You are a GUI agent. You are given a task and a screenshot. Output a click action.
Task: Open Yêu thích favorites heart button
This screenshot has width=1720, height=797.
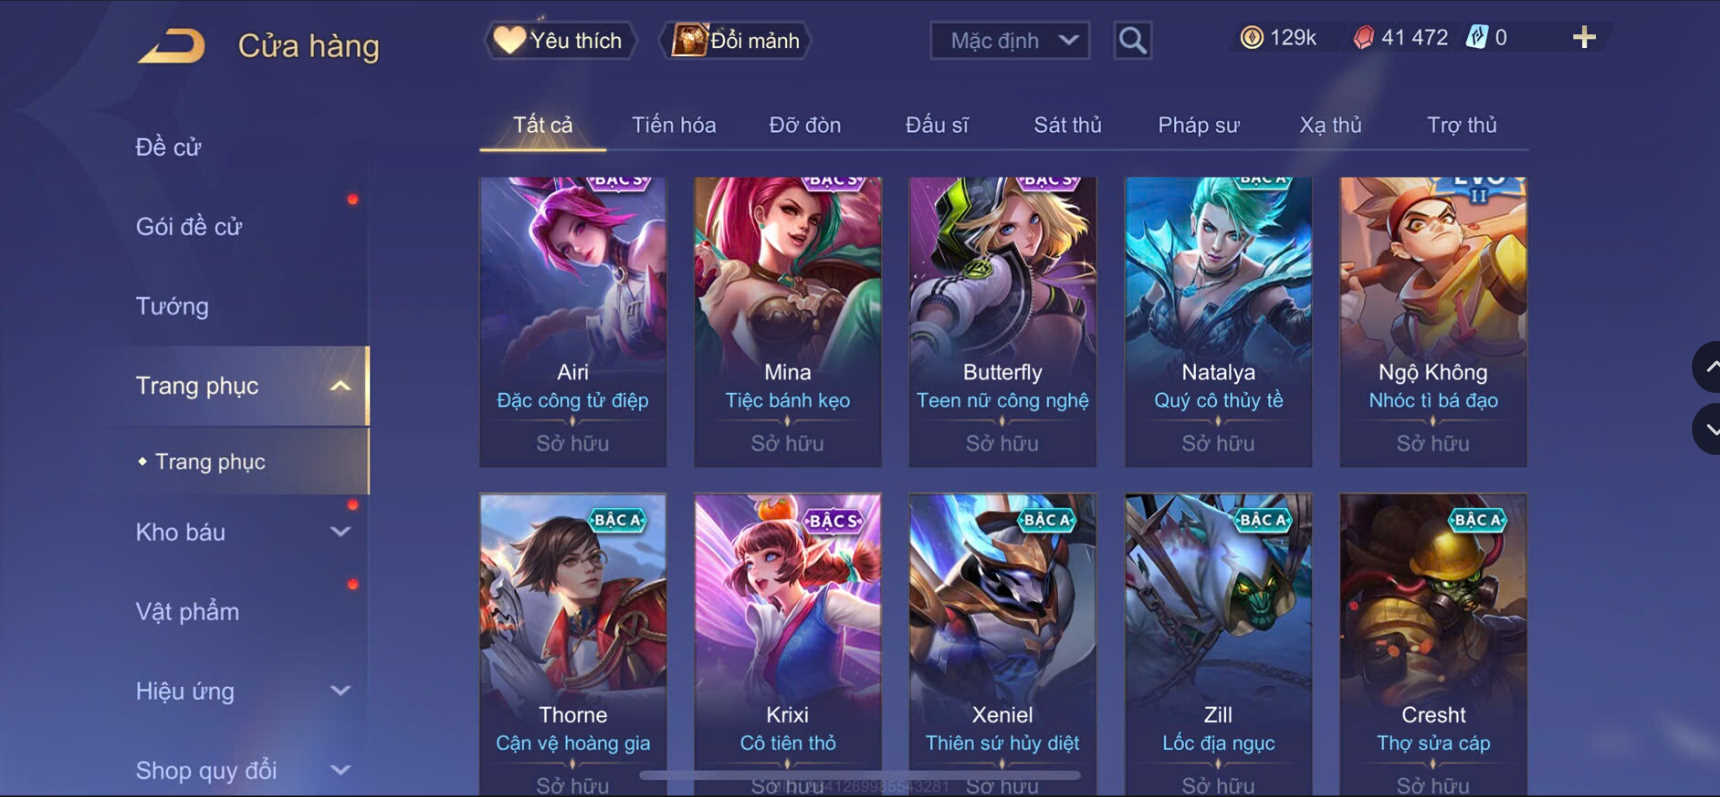coord(559,40)
